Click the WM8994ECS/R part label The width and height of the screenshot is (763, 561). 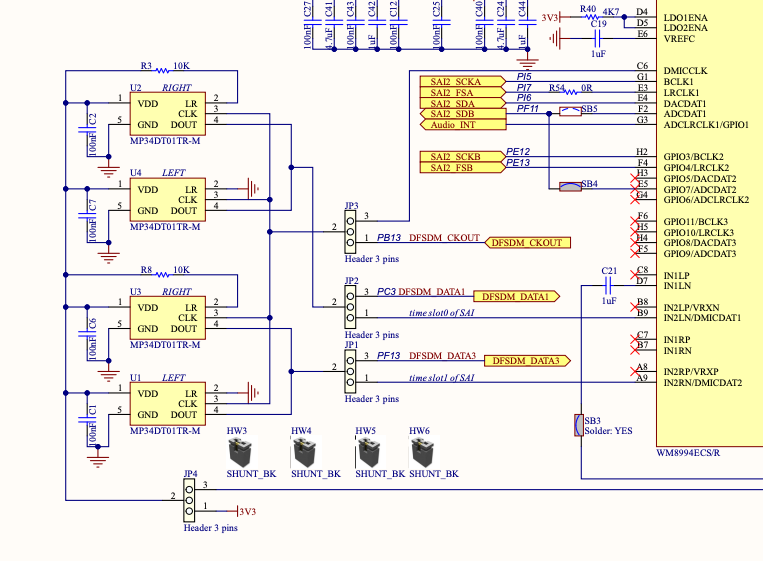pos(688,452)
